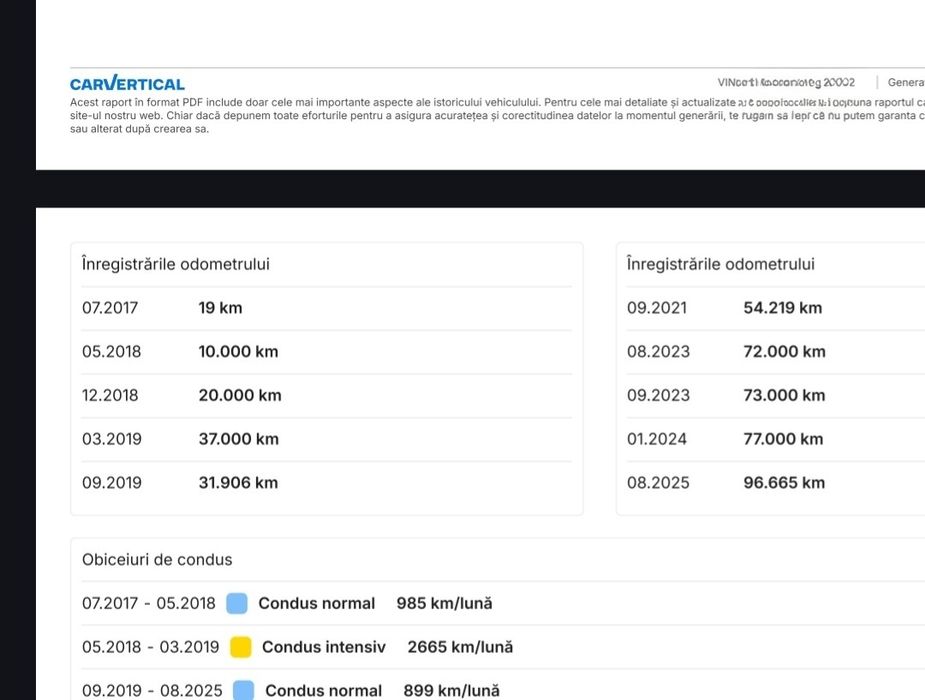Image resolution: width=925 pixels, height=700 pixels.
Task: Click the 2665 km/lună driving value
Action: (460, 647)
